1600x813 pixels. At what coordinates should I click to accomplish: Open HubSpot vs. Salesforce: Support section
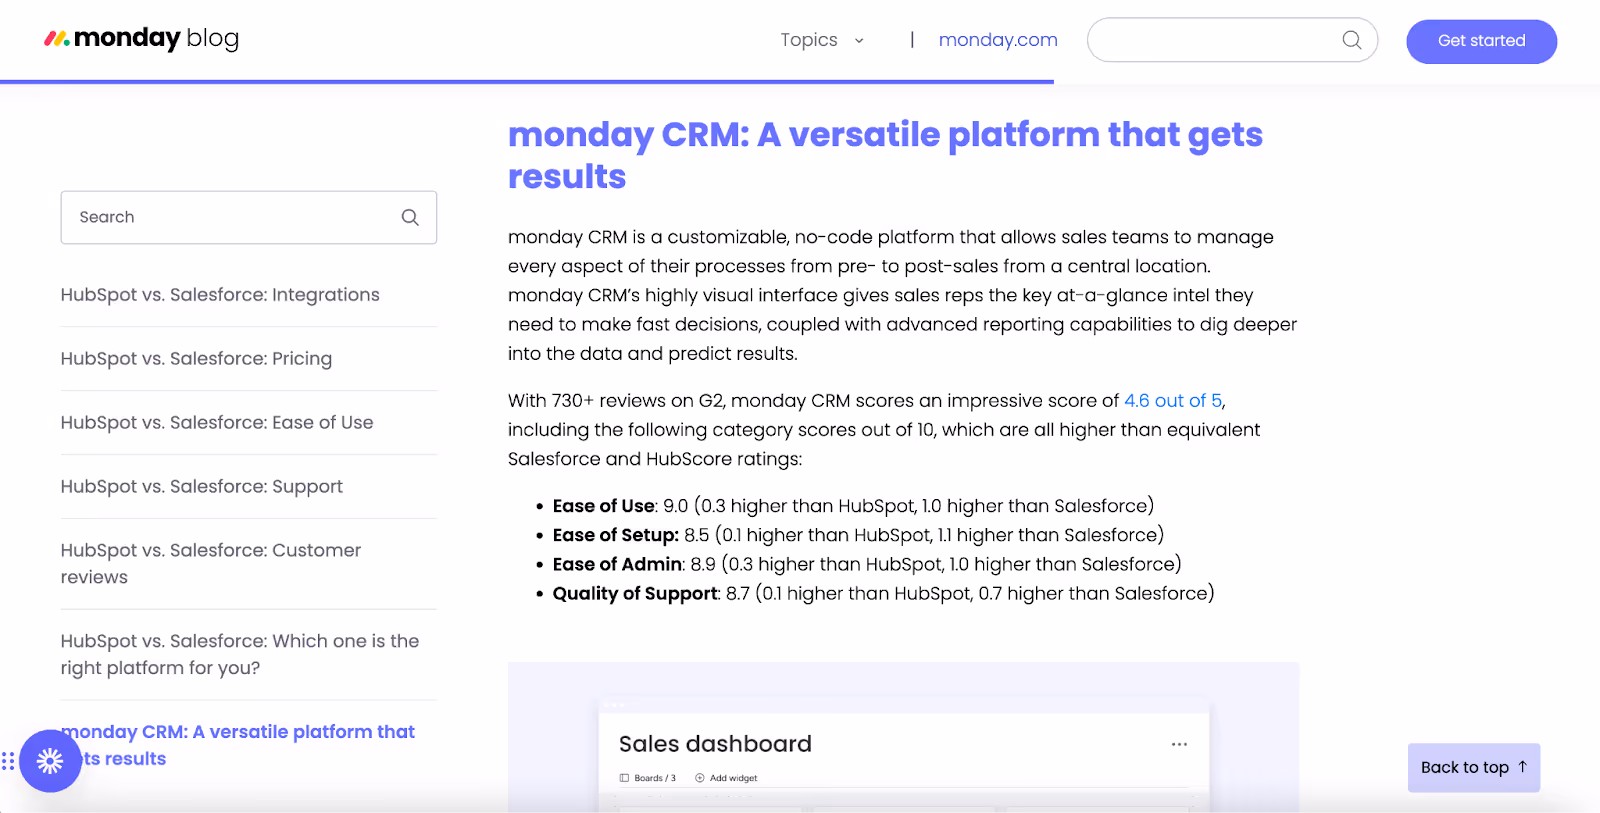201,487
